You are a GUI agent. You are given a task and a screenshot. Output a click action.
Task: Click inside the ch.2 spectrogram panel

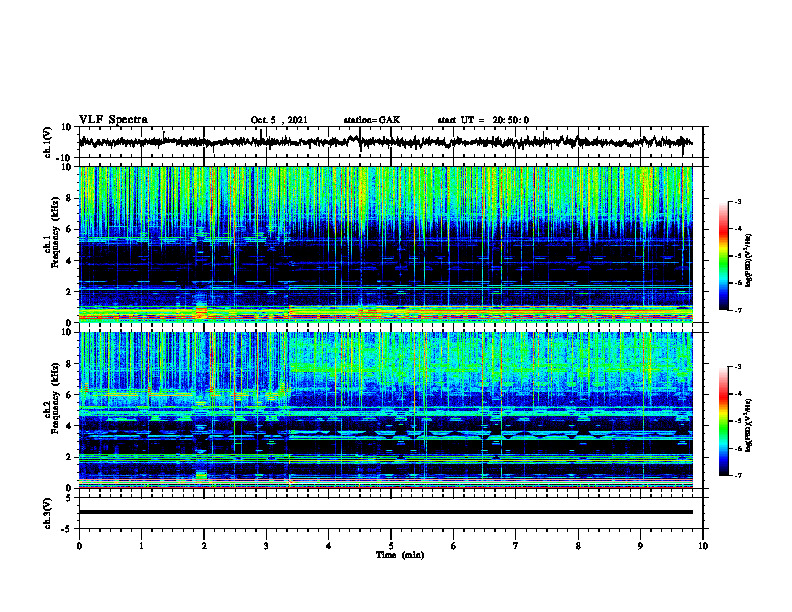click(385, 410)
